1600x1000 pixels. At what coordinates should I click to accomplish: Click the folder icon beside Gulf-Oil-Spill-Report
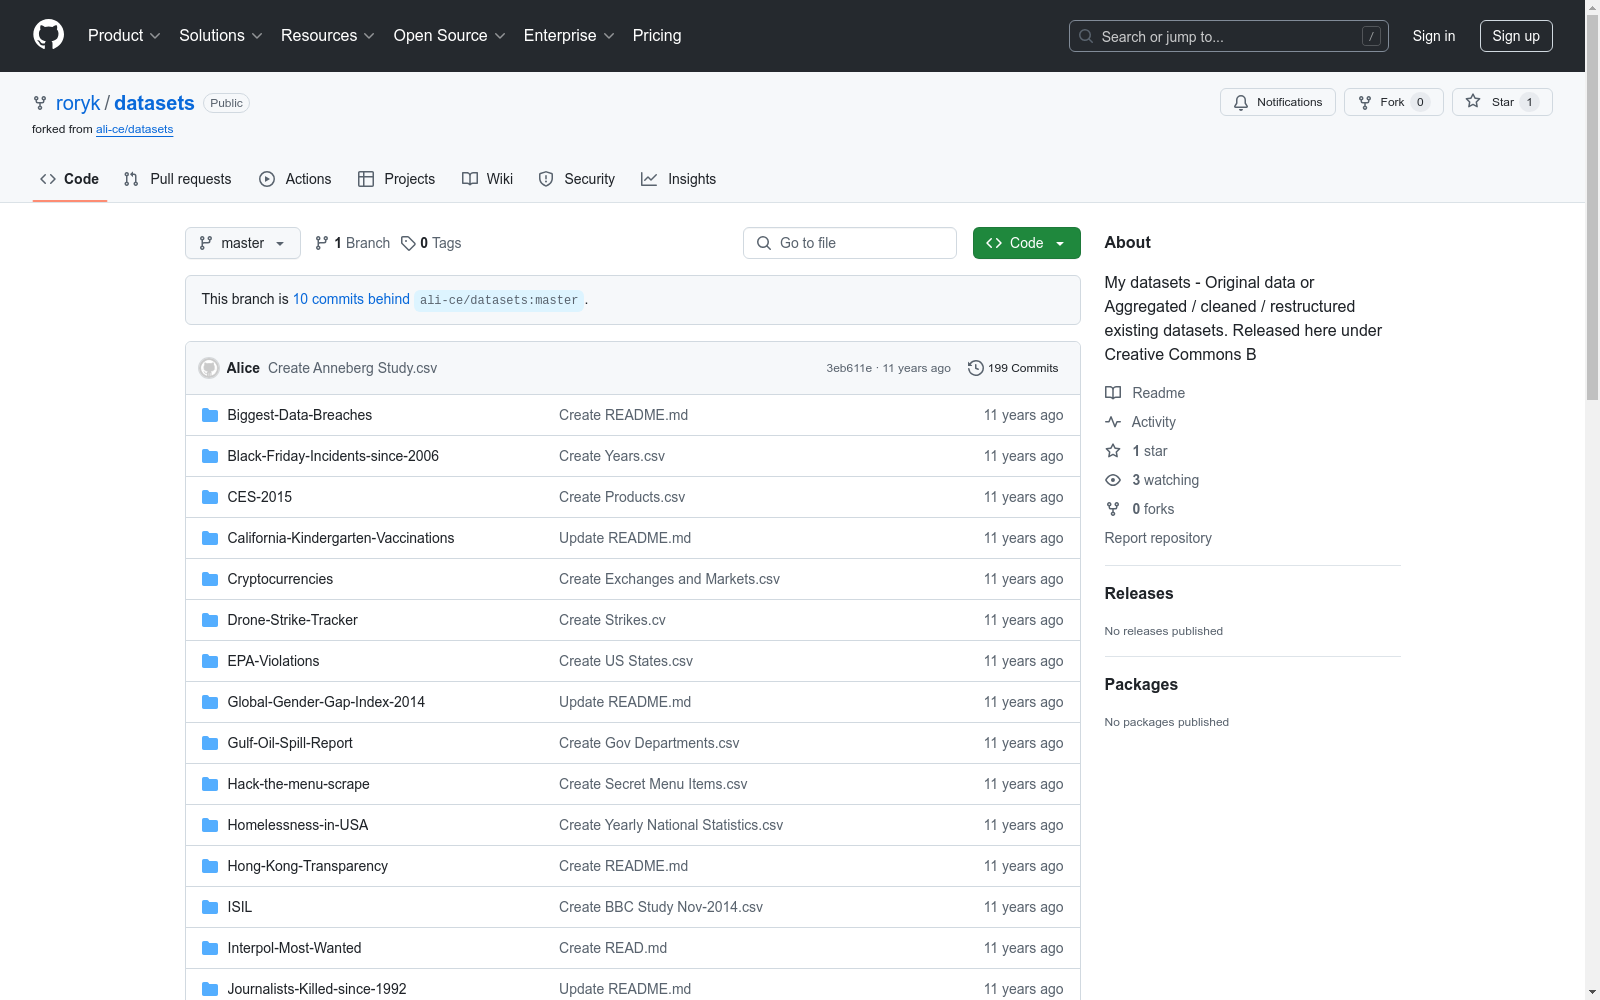click(210, 743)
